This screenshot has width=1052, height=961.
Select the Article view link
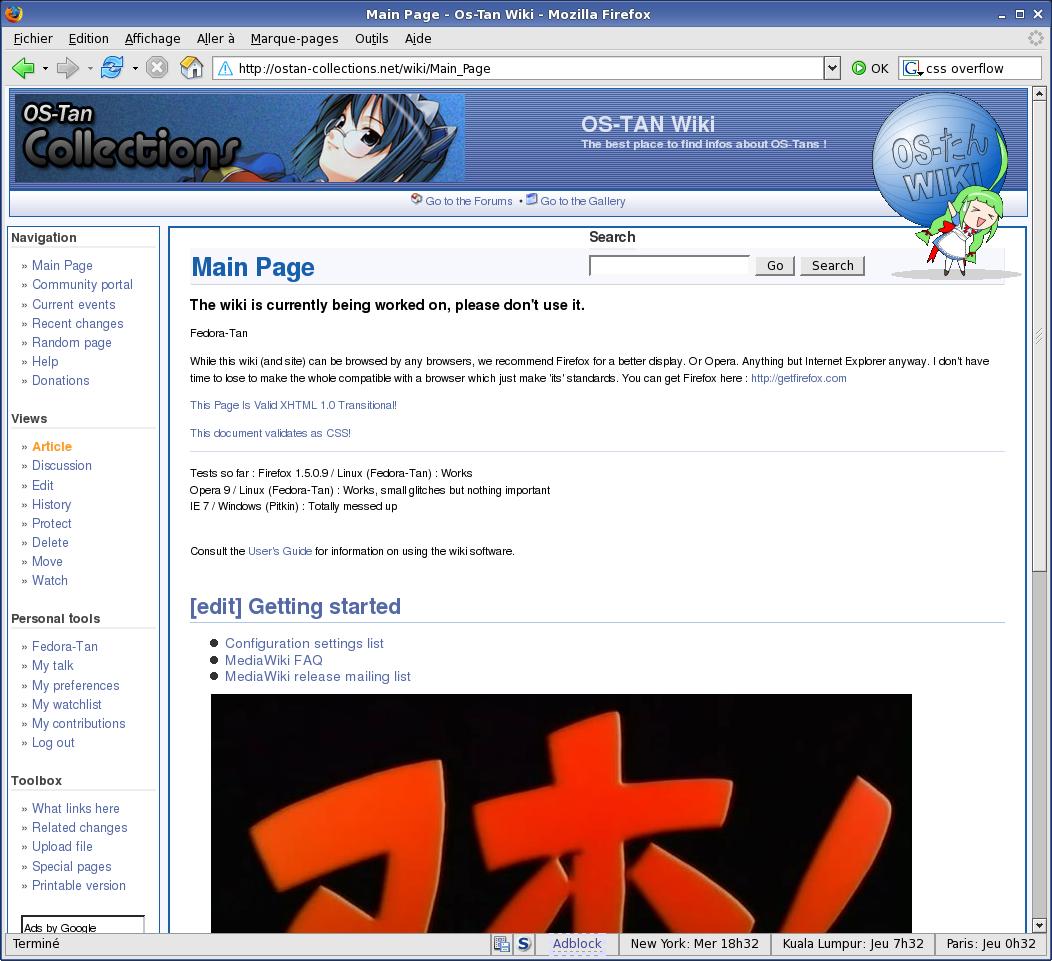(x=52, y=446)
